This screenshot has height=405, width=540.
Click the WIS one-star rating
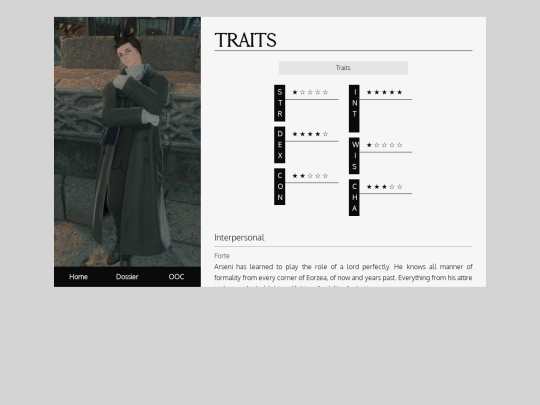point(384,145)
